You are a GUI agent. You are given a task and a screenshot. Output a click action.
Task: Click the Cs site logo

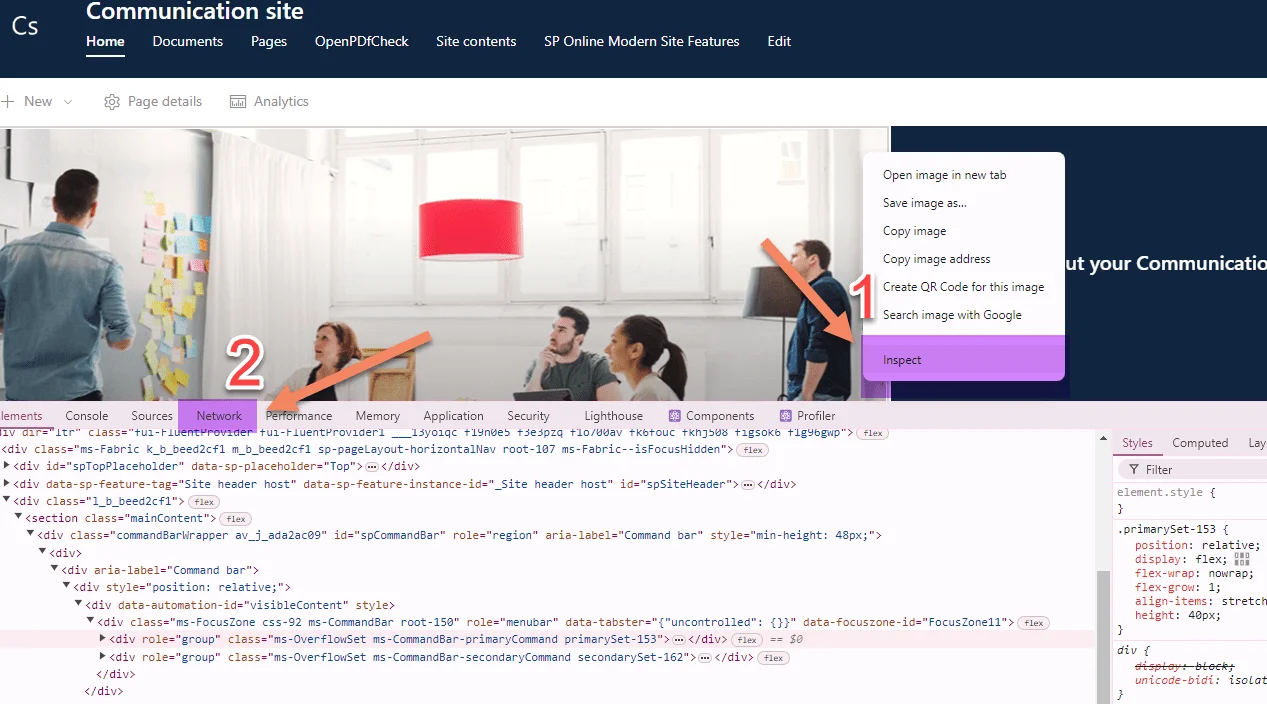(25, 27)
